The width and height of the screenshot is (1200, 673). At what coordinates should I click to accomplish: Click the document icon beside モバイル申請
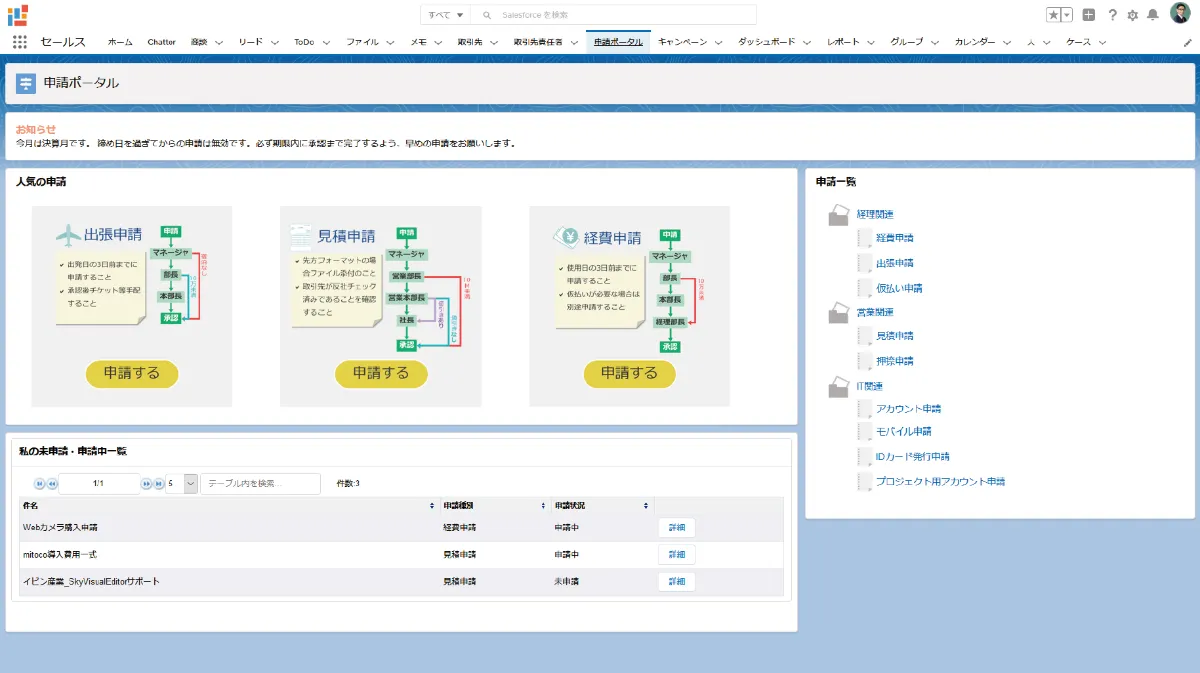865,432
